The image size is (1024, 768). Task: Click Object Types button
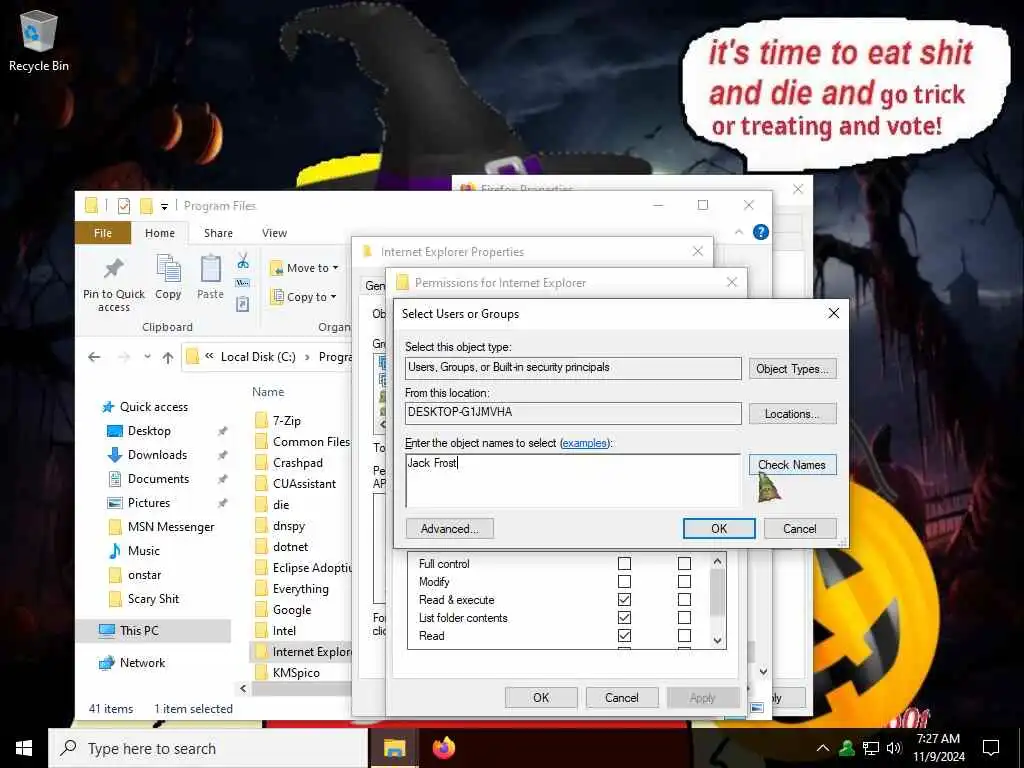coord(792,369)
